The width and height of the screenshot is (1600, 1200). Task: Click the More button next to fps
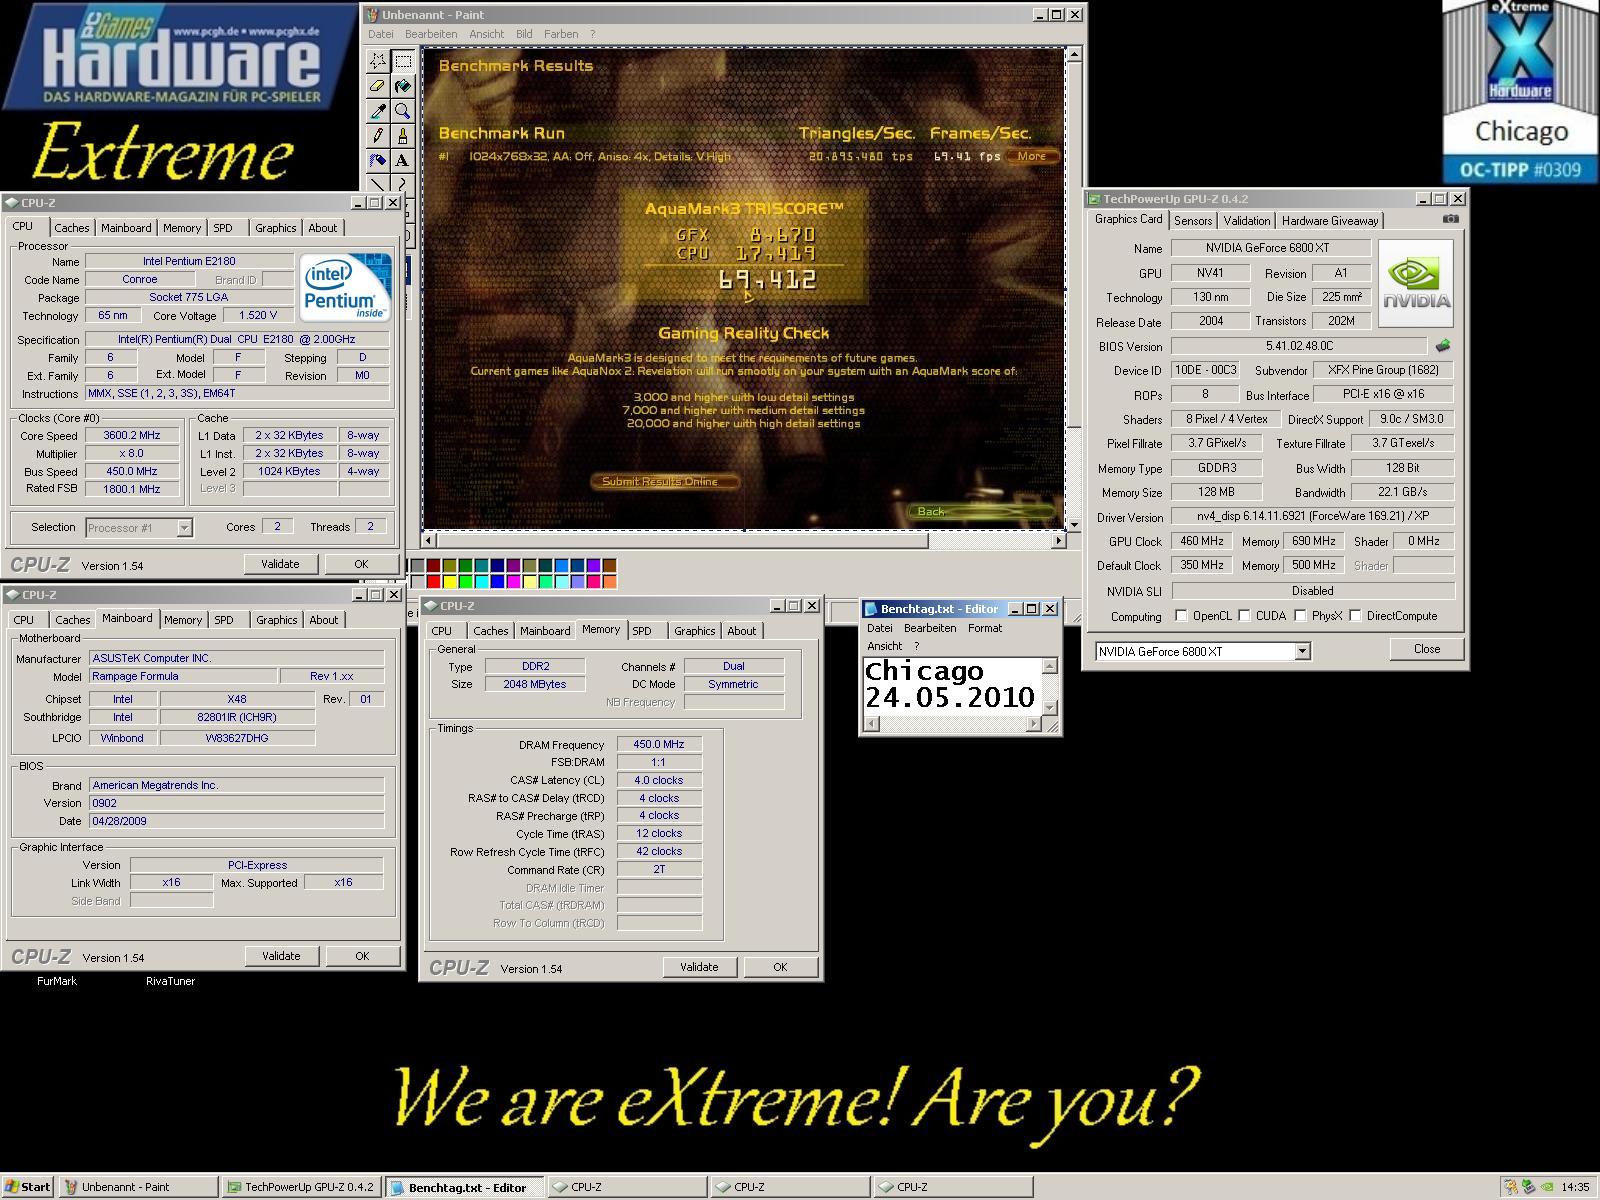coord(1032,156)
